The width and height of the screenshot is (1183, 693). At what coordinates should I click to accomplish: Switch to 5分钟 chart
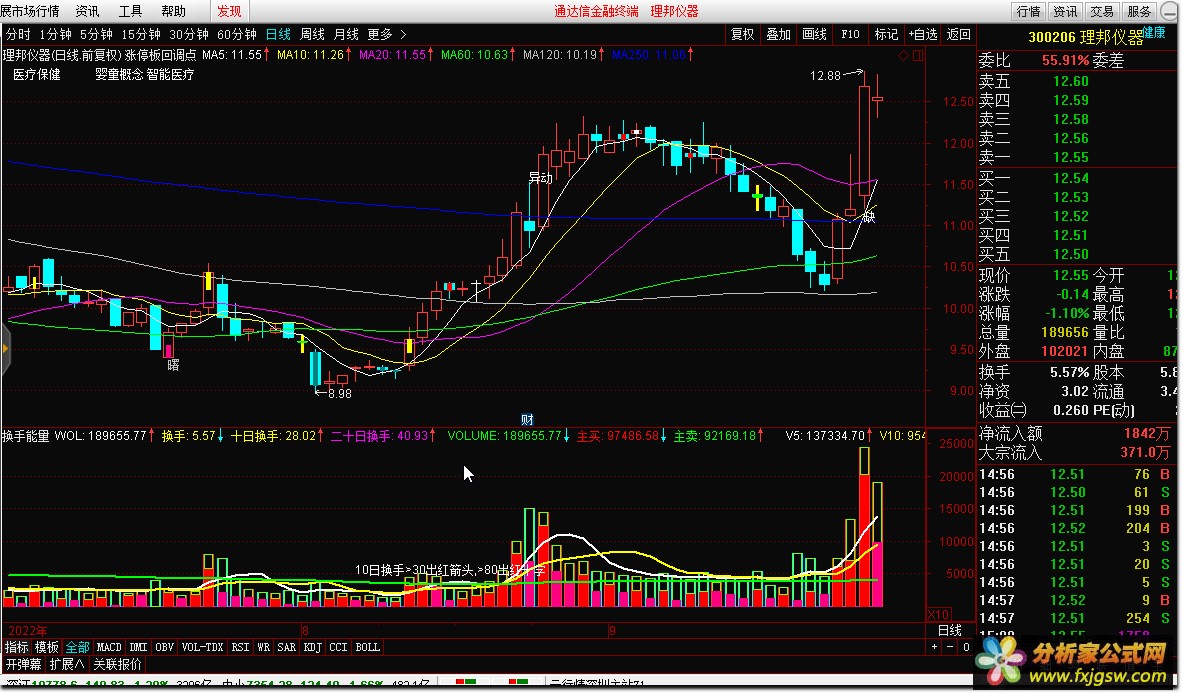click(x=96, y=35)
